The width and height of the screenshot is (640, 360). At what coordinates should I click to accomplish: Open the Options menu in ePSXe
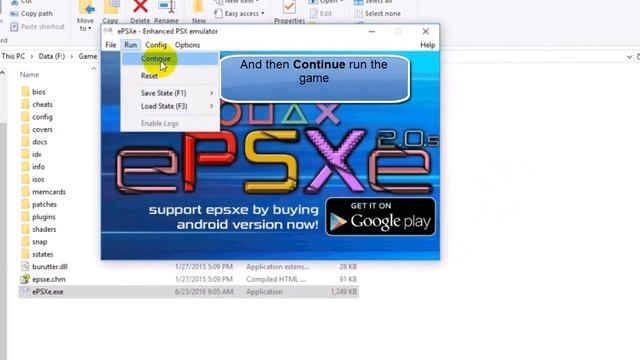(187, 45)
